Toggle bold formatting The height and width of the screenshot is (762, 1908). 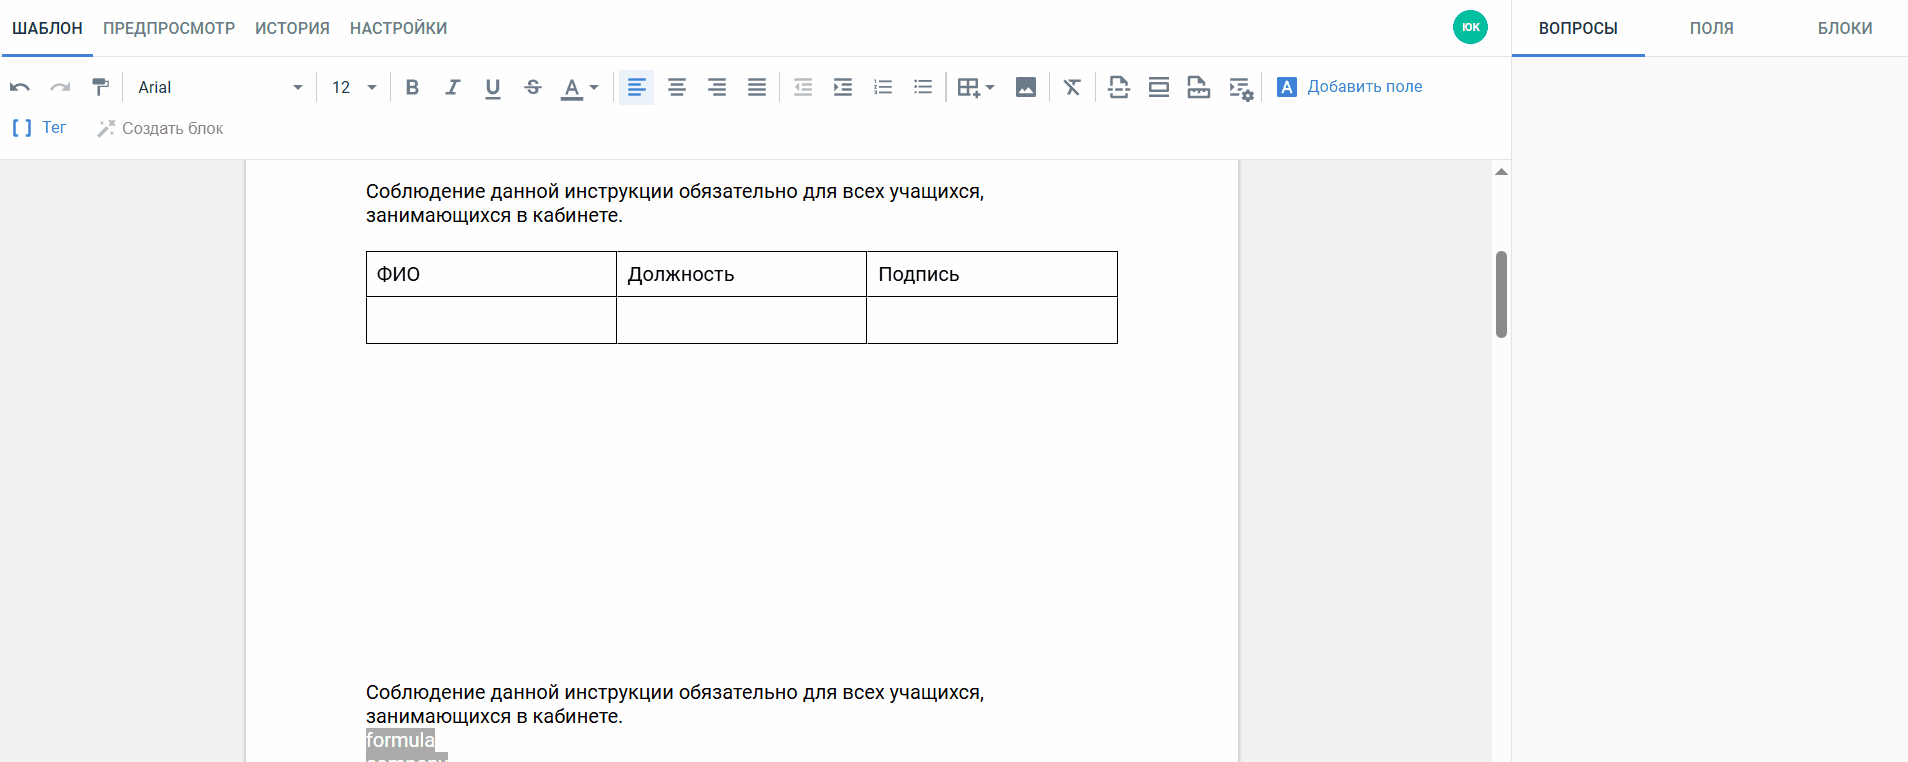click(412, 88)
